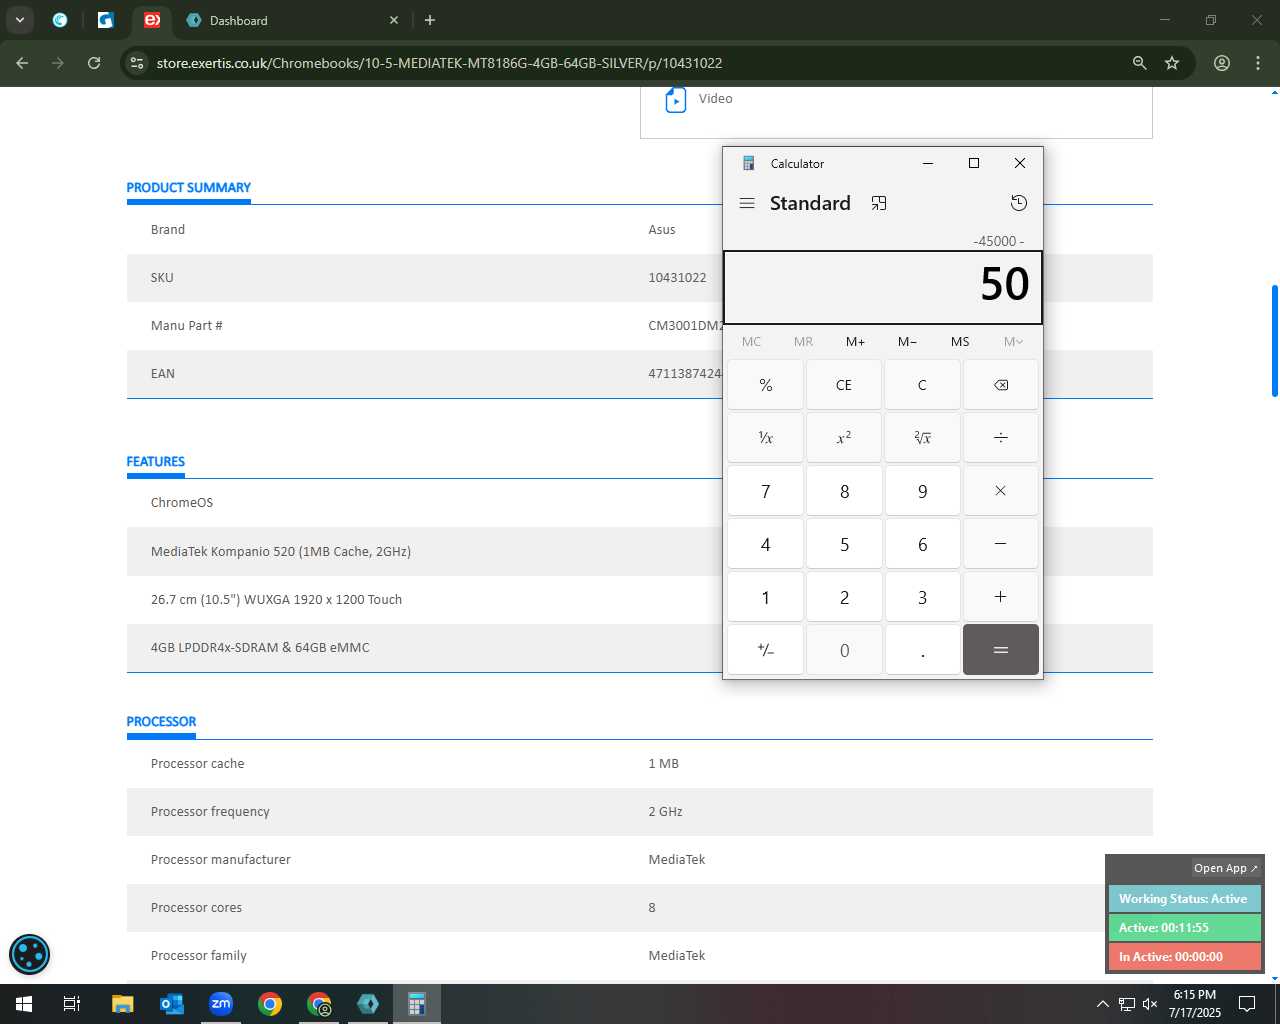The width and height of the screenshot is (1280, 1024).
Task: Click digit 5 on the calculator
Action: pyautogui.click(x=844, y=544)
